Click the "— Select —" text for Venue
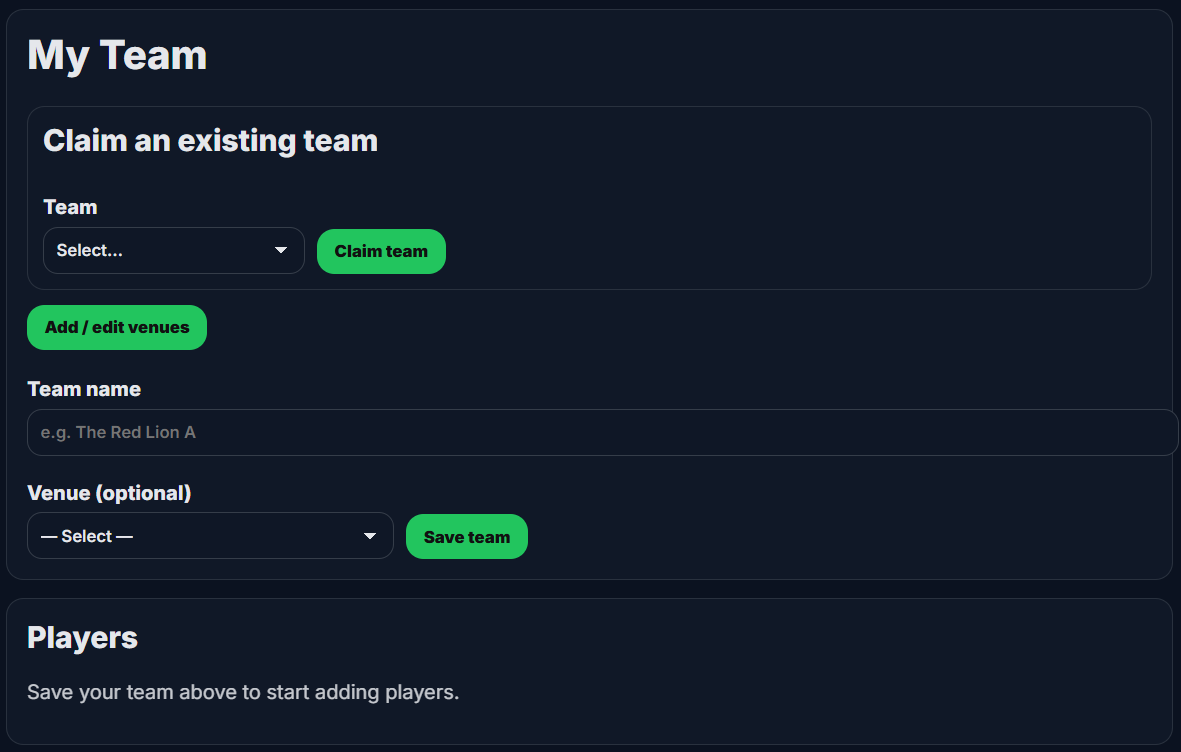The width and height of the screenshot is (1181, 752). (x=87, y=537)
